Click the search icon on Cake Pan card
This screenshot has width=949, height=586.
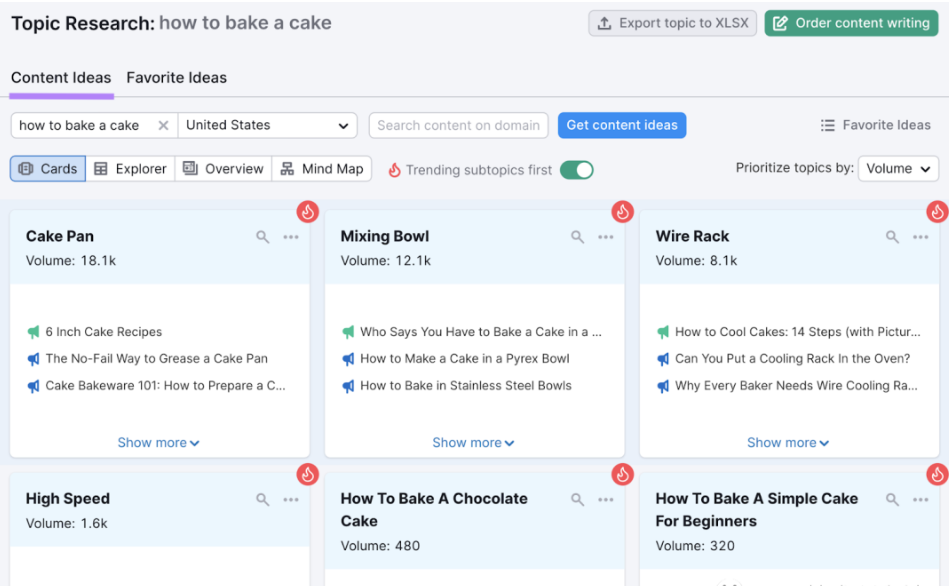coord(262,237)
